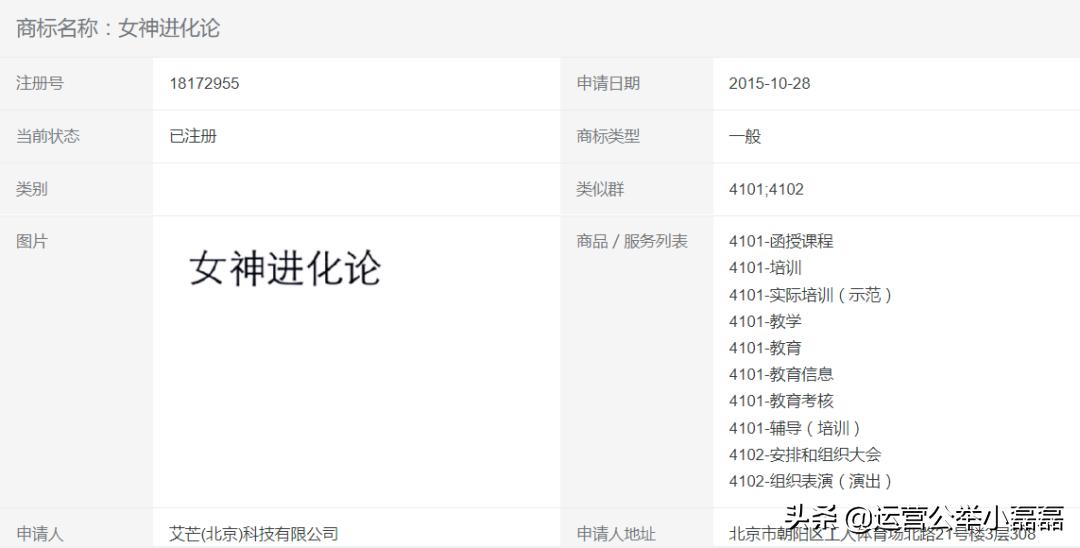Image resolution: width=1080 pixels, height=548 pixels.
Task: Click the 申请日期 label
Action: [608, 83]
